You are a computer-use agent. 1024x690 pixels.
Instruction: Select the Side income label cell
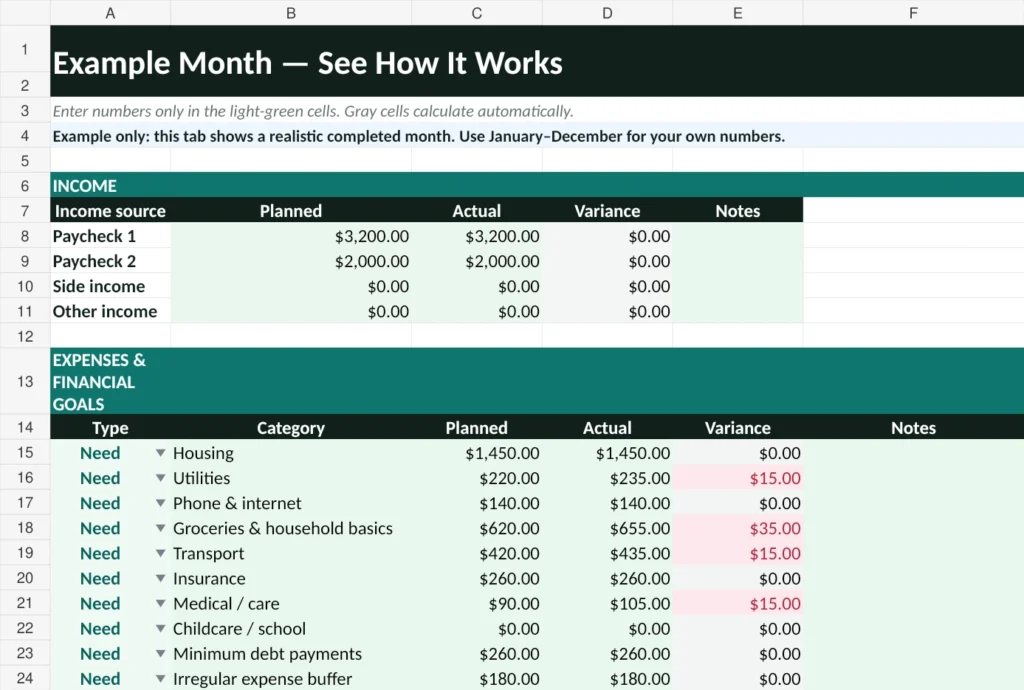[x=110, y=286]
